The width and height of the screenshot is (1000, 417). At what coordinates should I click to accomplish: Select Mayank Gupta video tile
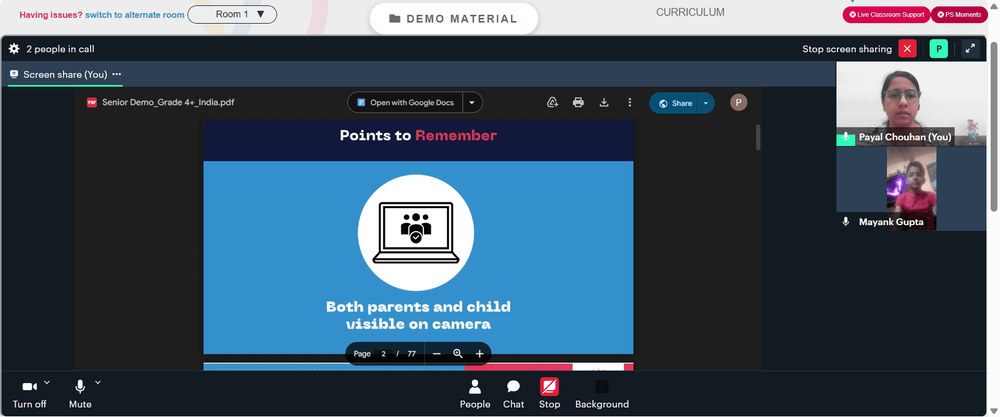(911, 189)
